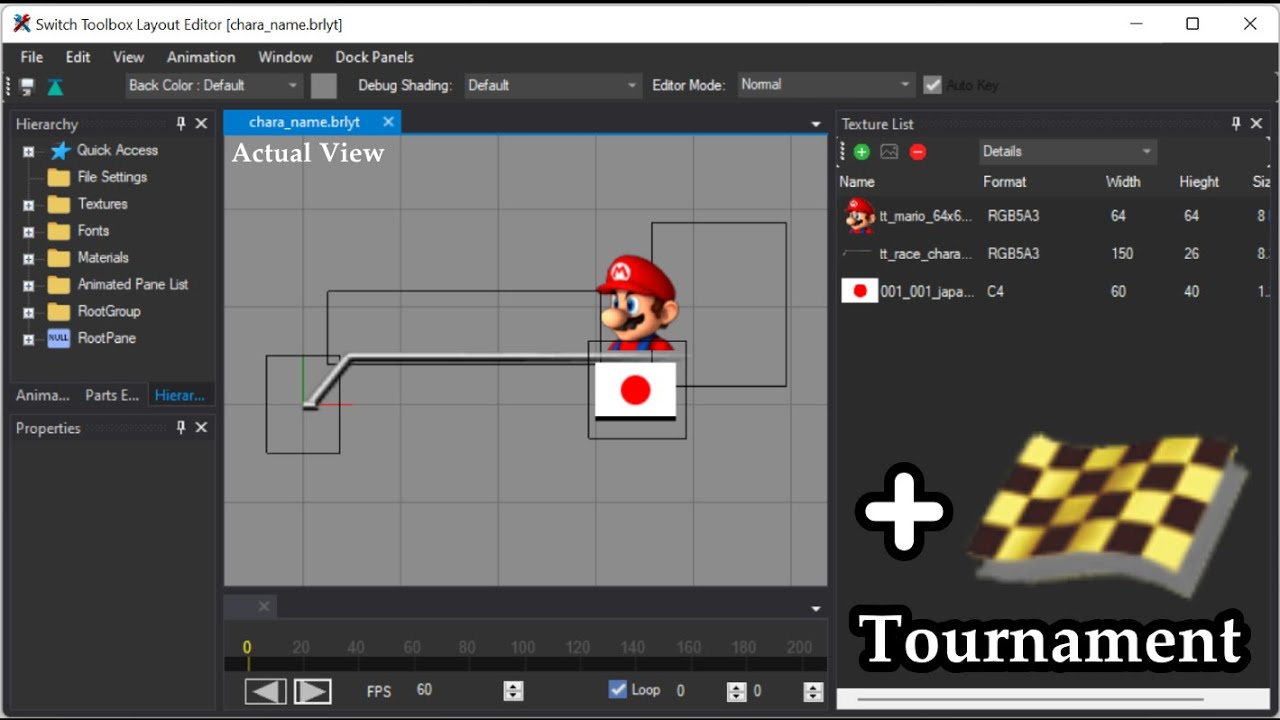Select the RootPane null item
Viewport: 1280px width, 720px height.
(92, 339)
